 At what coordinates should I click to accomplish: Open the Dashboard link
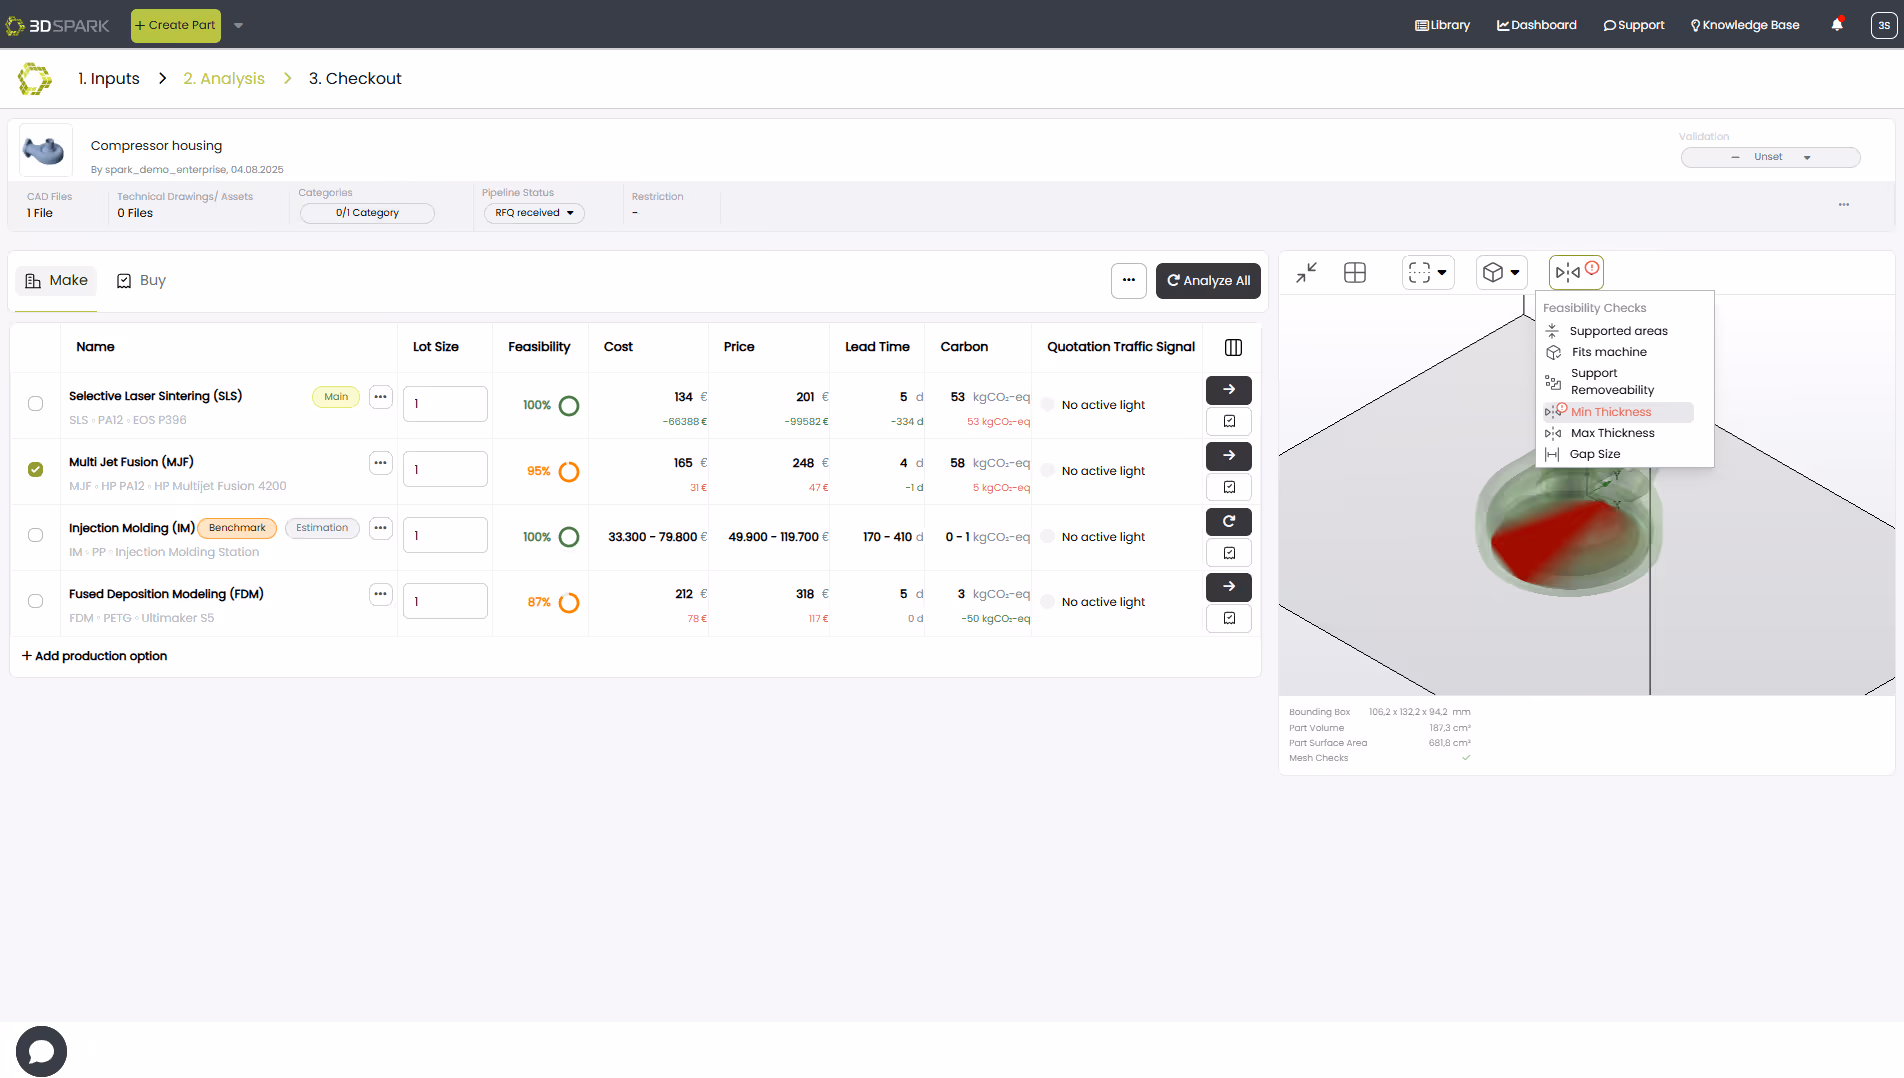coord(1536,25)
